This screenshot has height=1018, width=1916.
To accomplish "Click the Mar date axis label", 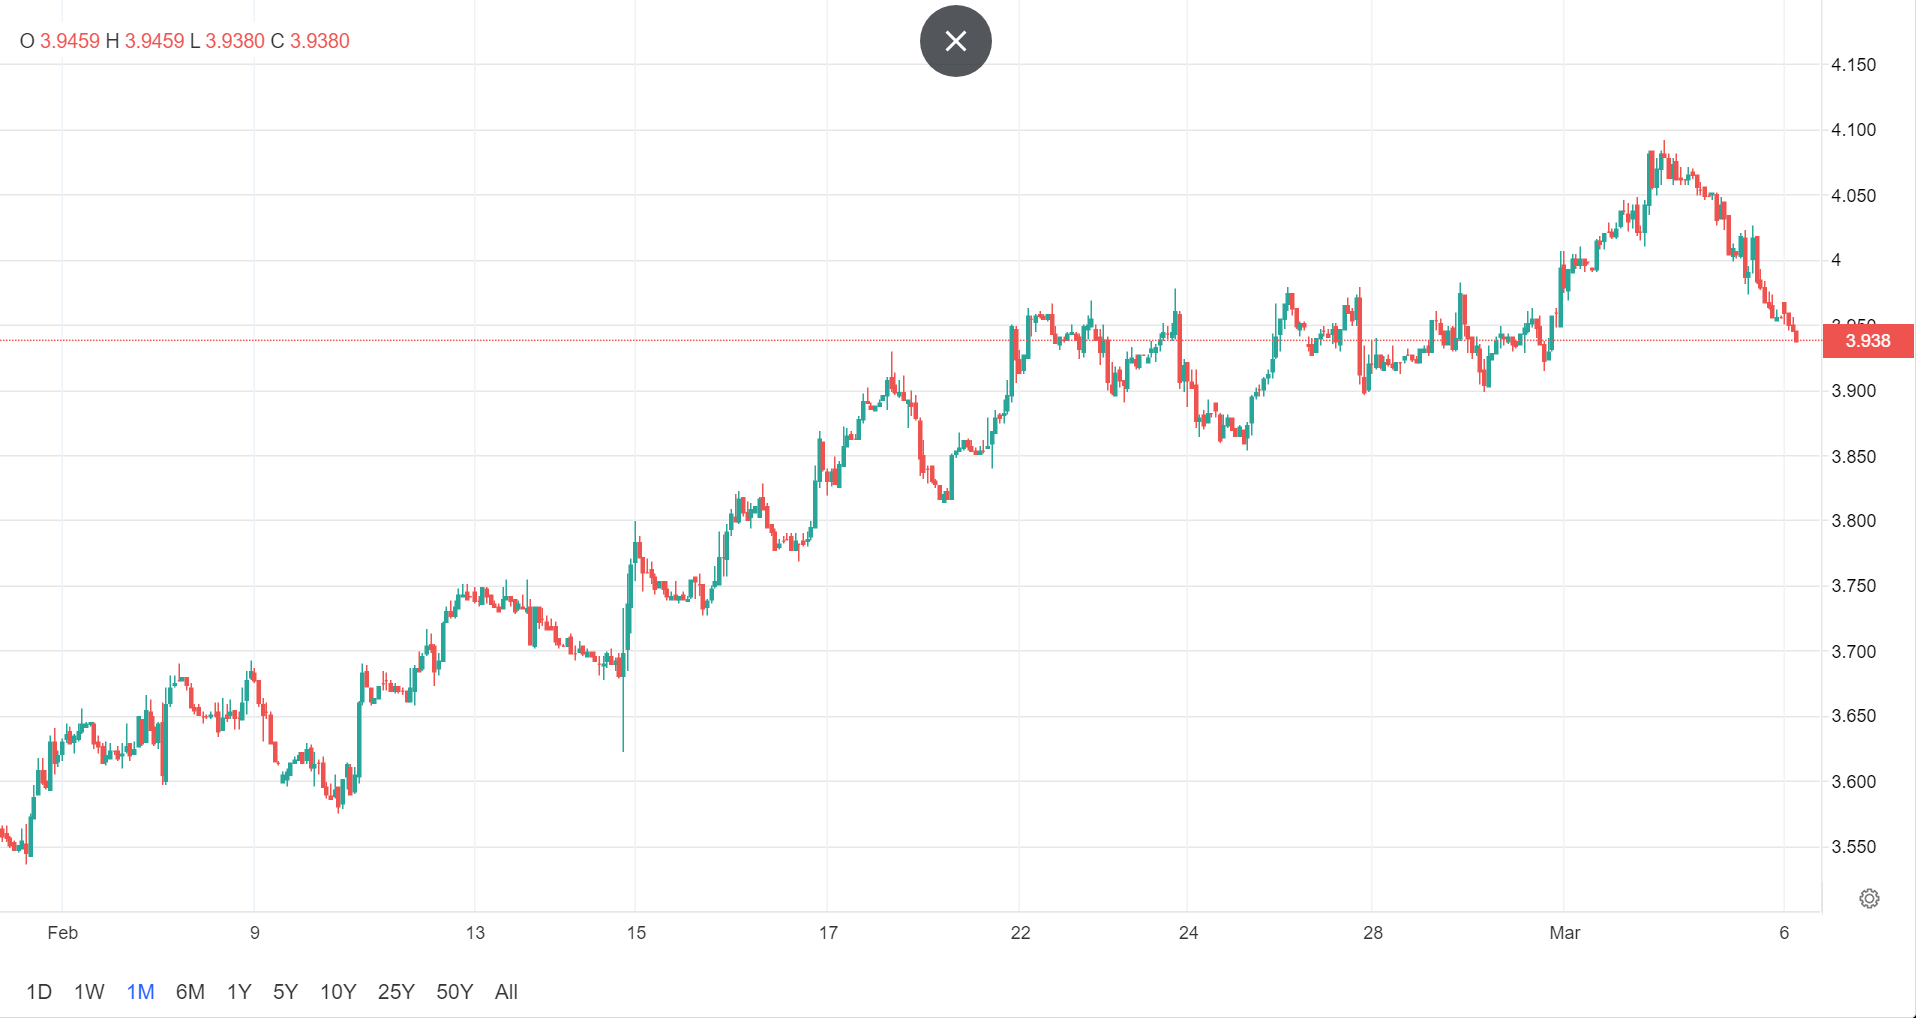I will 1564,933.
